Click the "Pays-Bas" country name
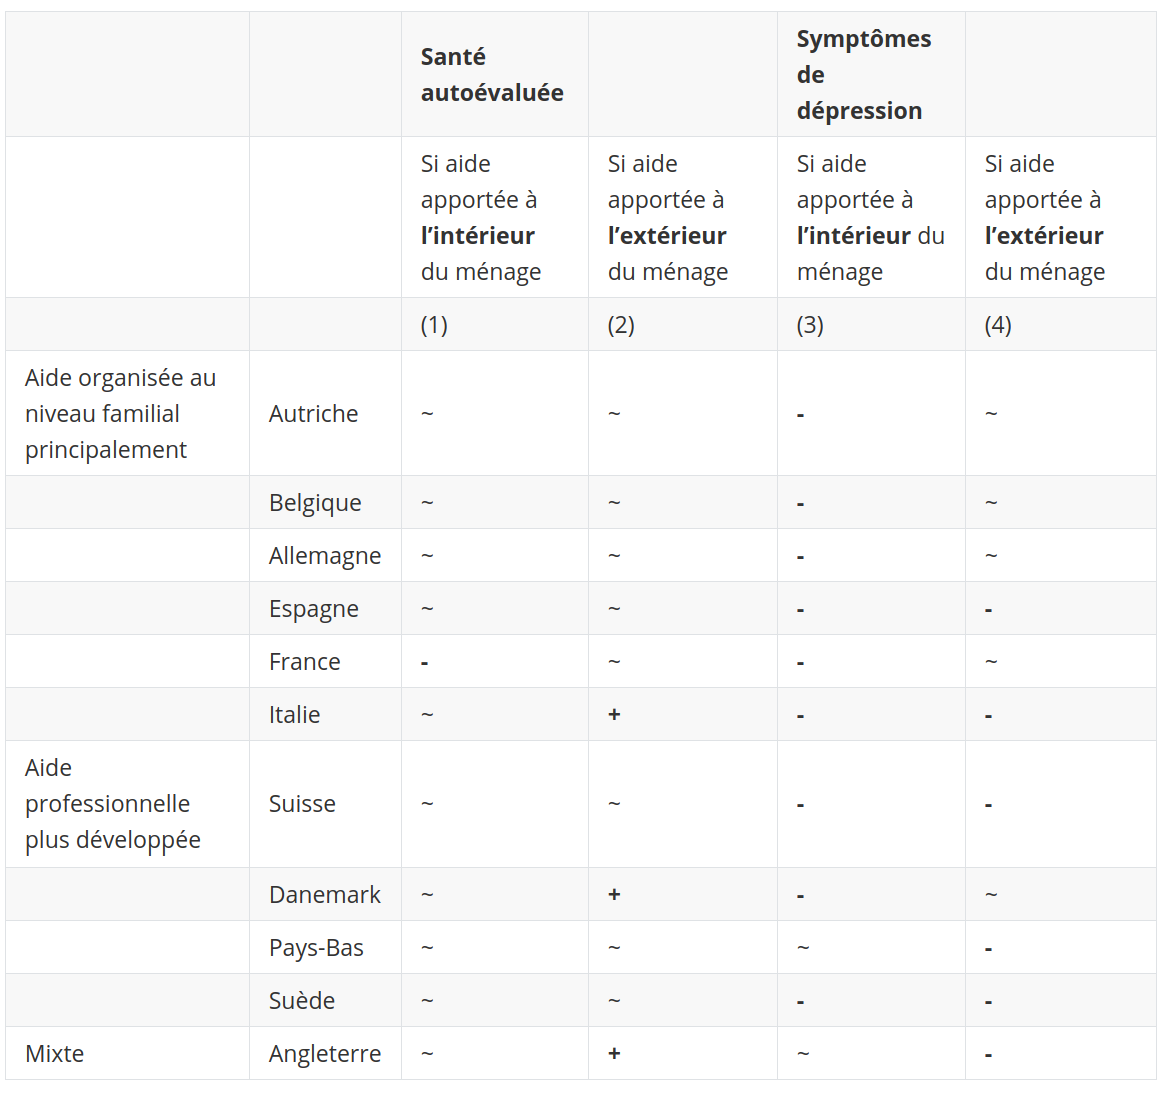1170x1094 pixels. pos(316,948)
